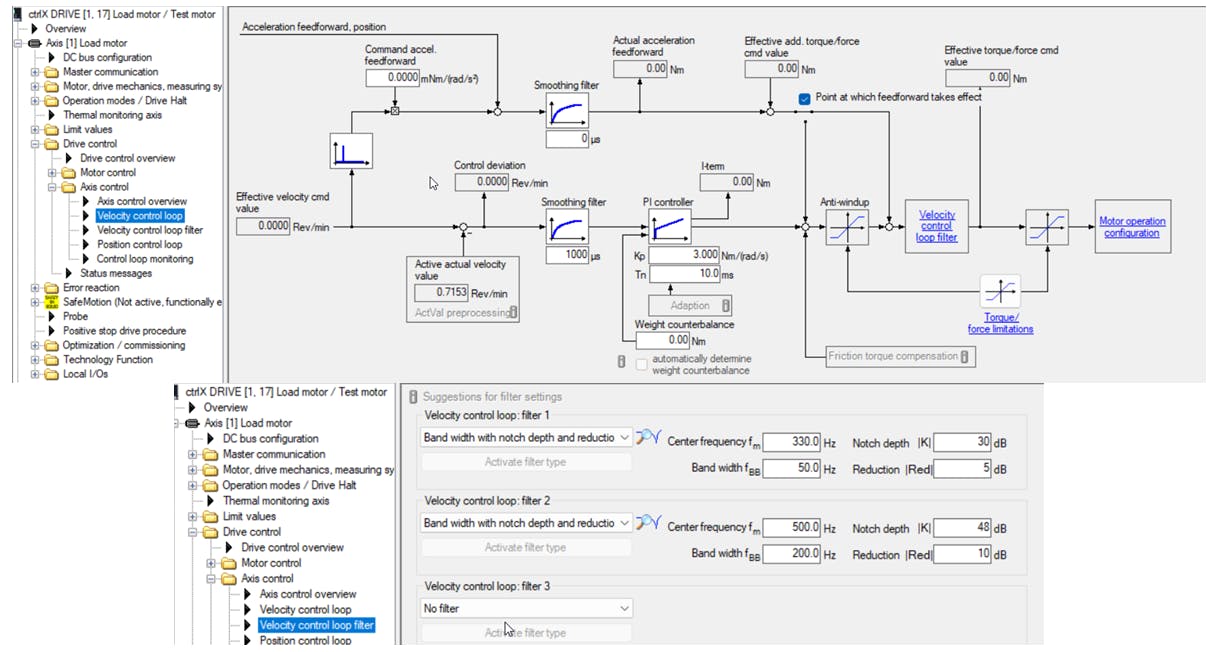Screen dimensions: 1213x652
Task: Click the output limiter block before Motor operation
Action: pos(1047,228)
